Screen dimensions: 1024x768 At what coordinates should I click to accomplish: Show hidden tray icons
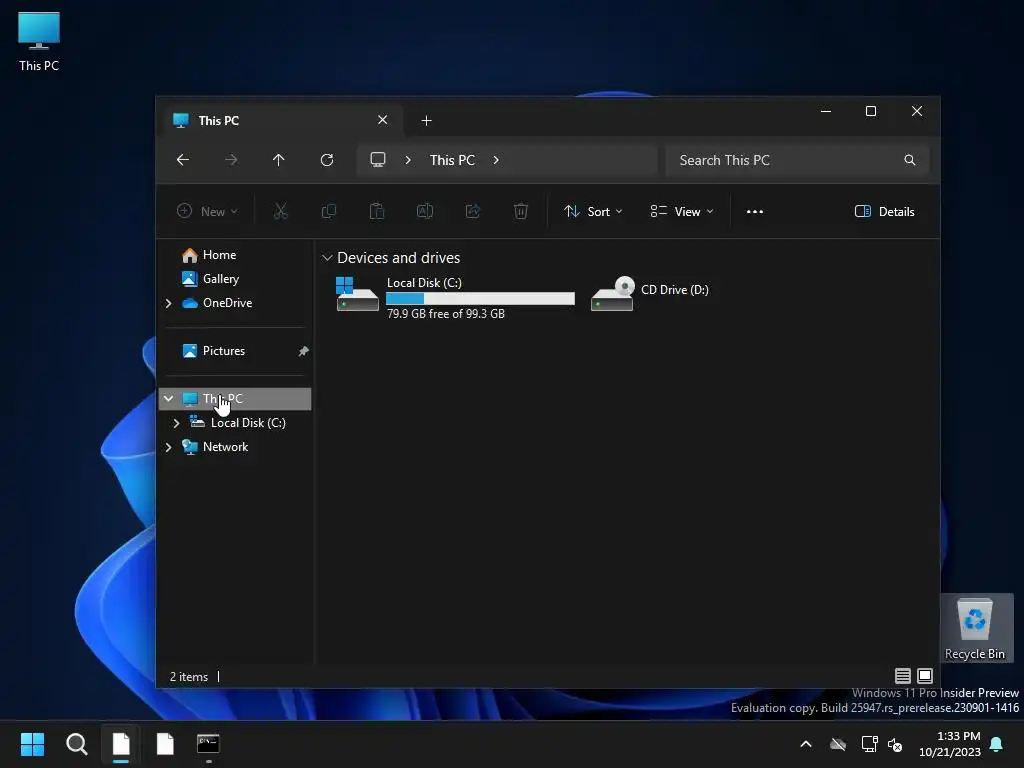(806, 744)
